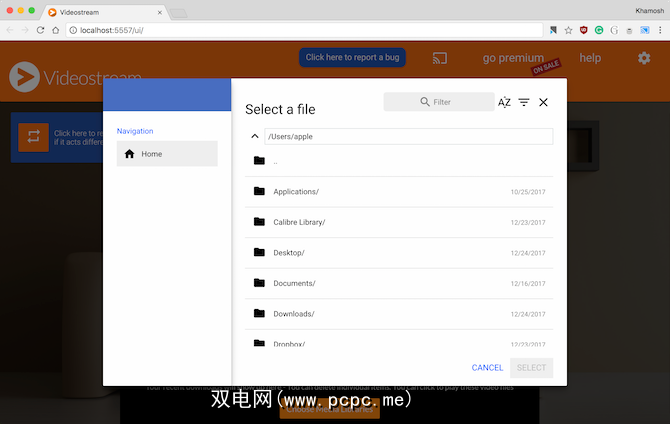This screenshot has height=424, width=670.
Task: Open the Calibre Library/ folder
Action: [x=399, y=222]
